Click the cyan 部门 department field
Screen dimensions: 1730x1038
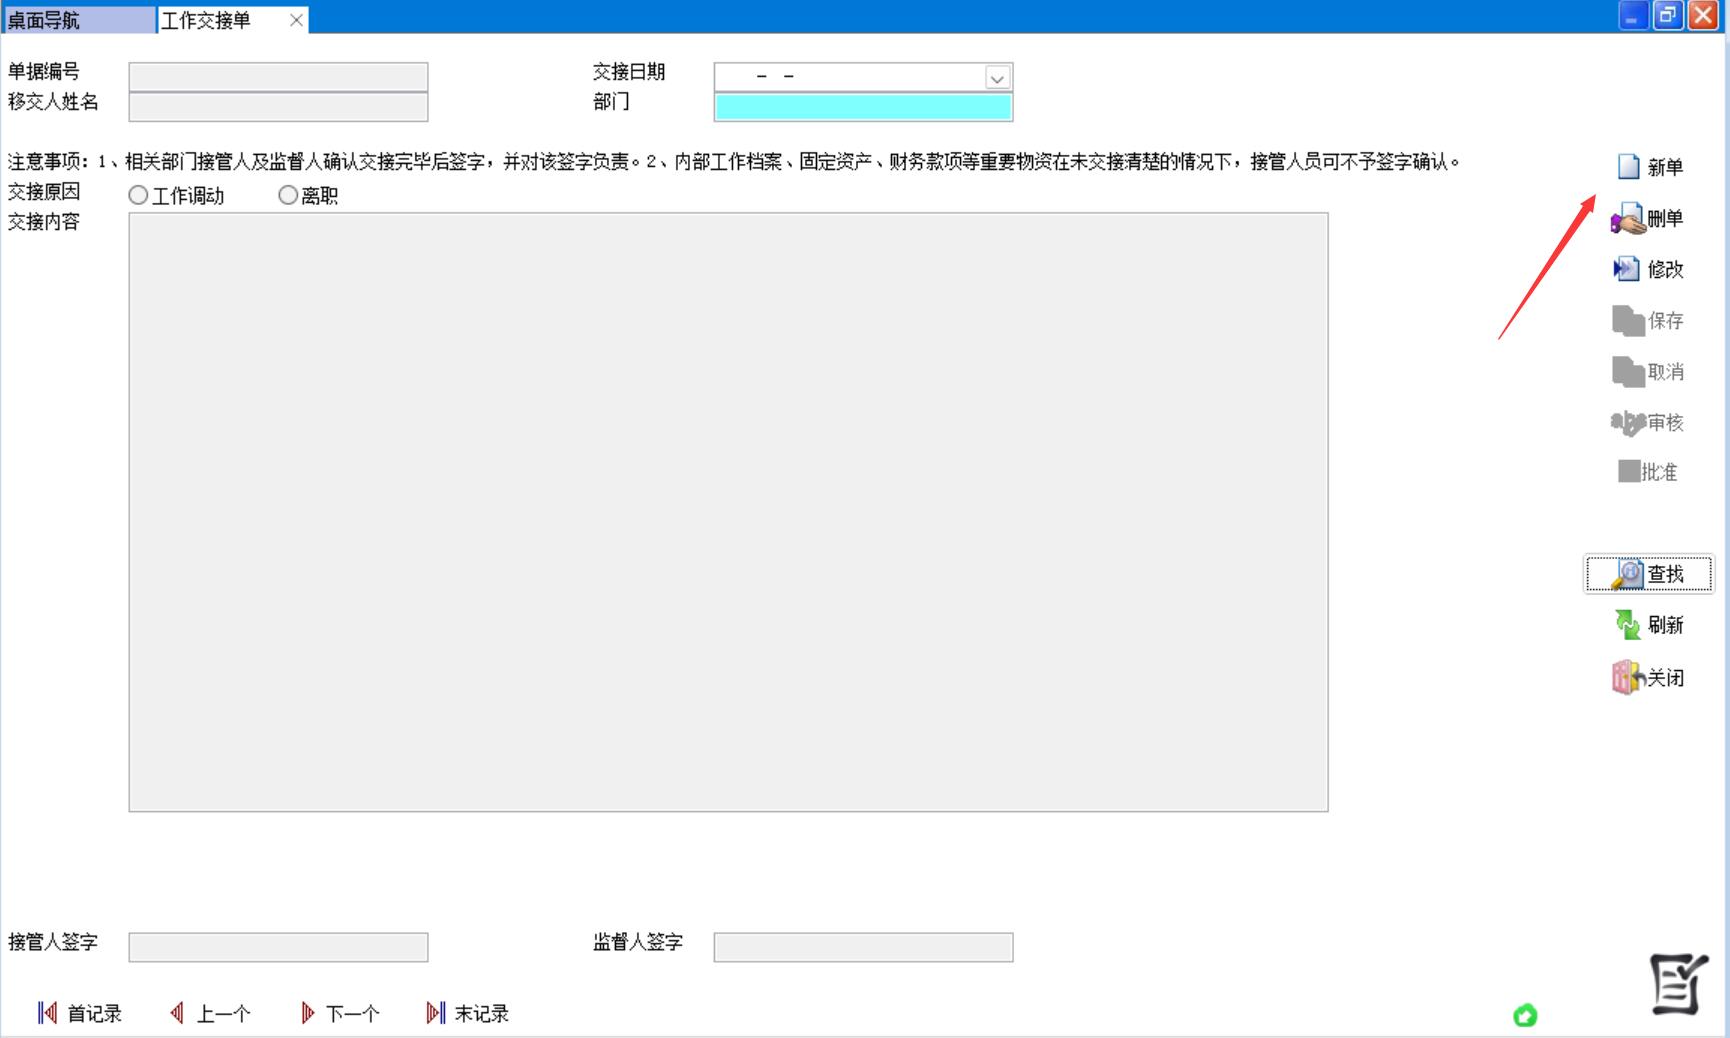click(863, 107)
